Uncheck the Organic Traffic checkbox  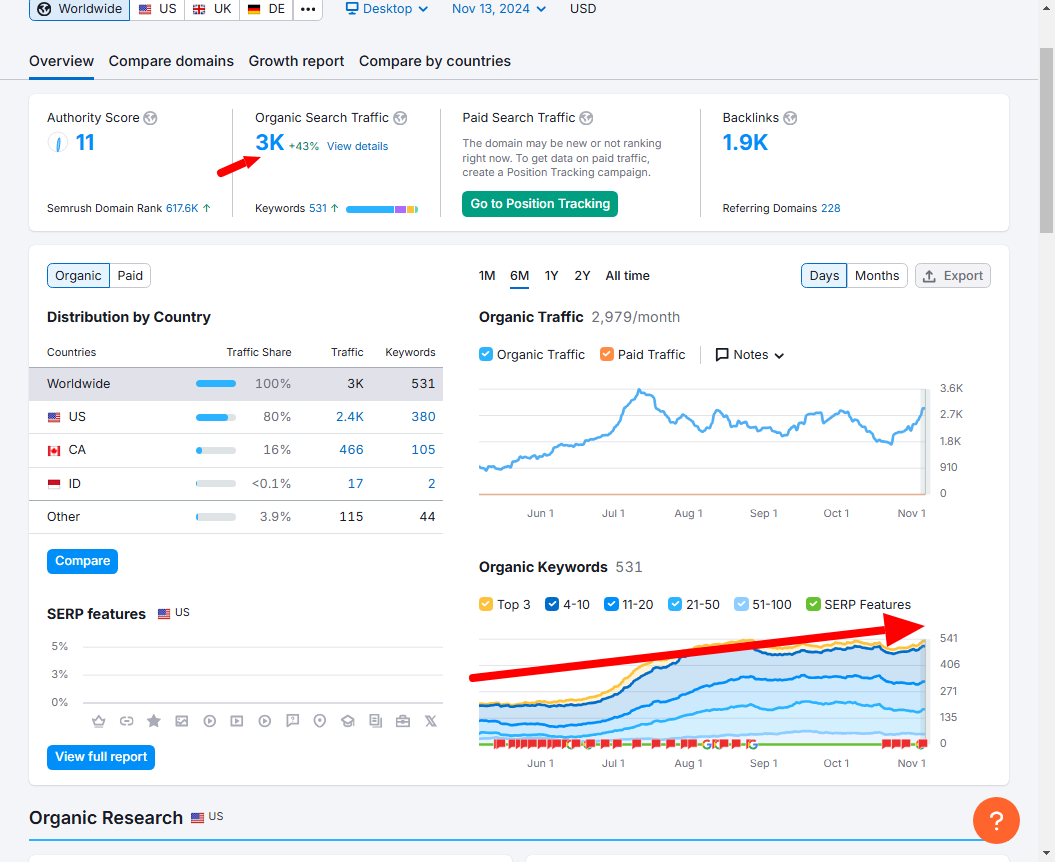486,354
